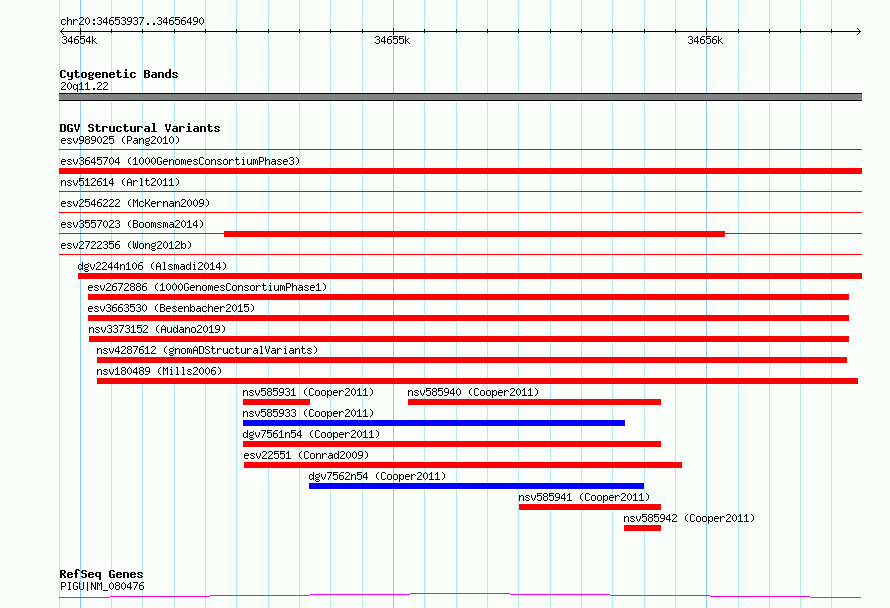Select the red bar for dgv2244n106
Image resolution: width=890 pixels, height=608 pixels.
click(x=470, y=276)
